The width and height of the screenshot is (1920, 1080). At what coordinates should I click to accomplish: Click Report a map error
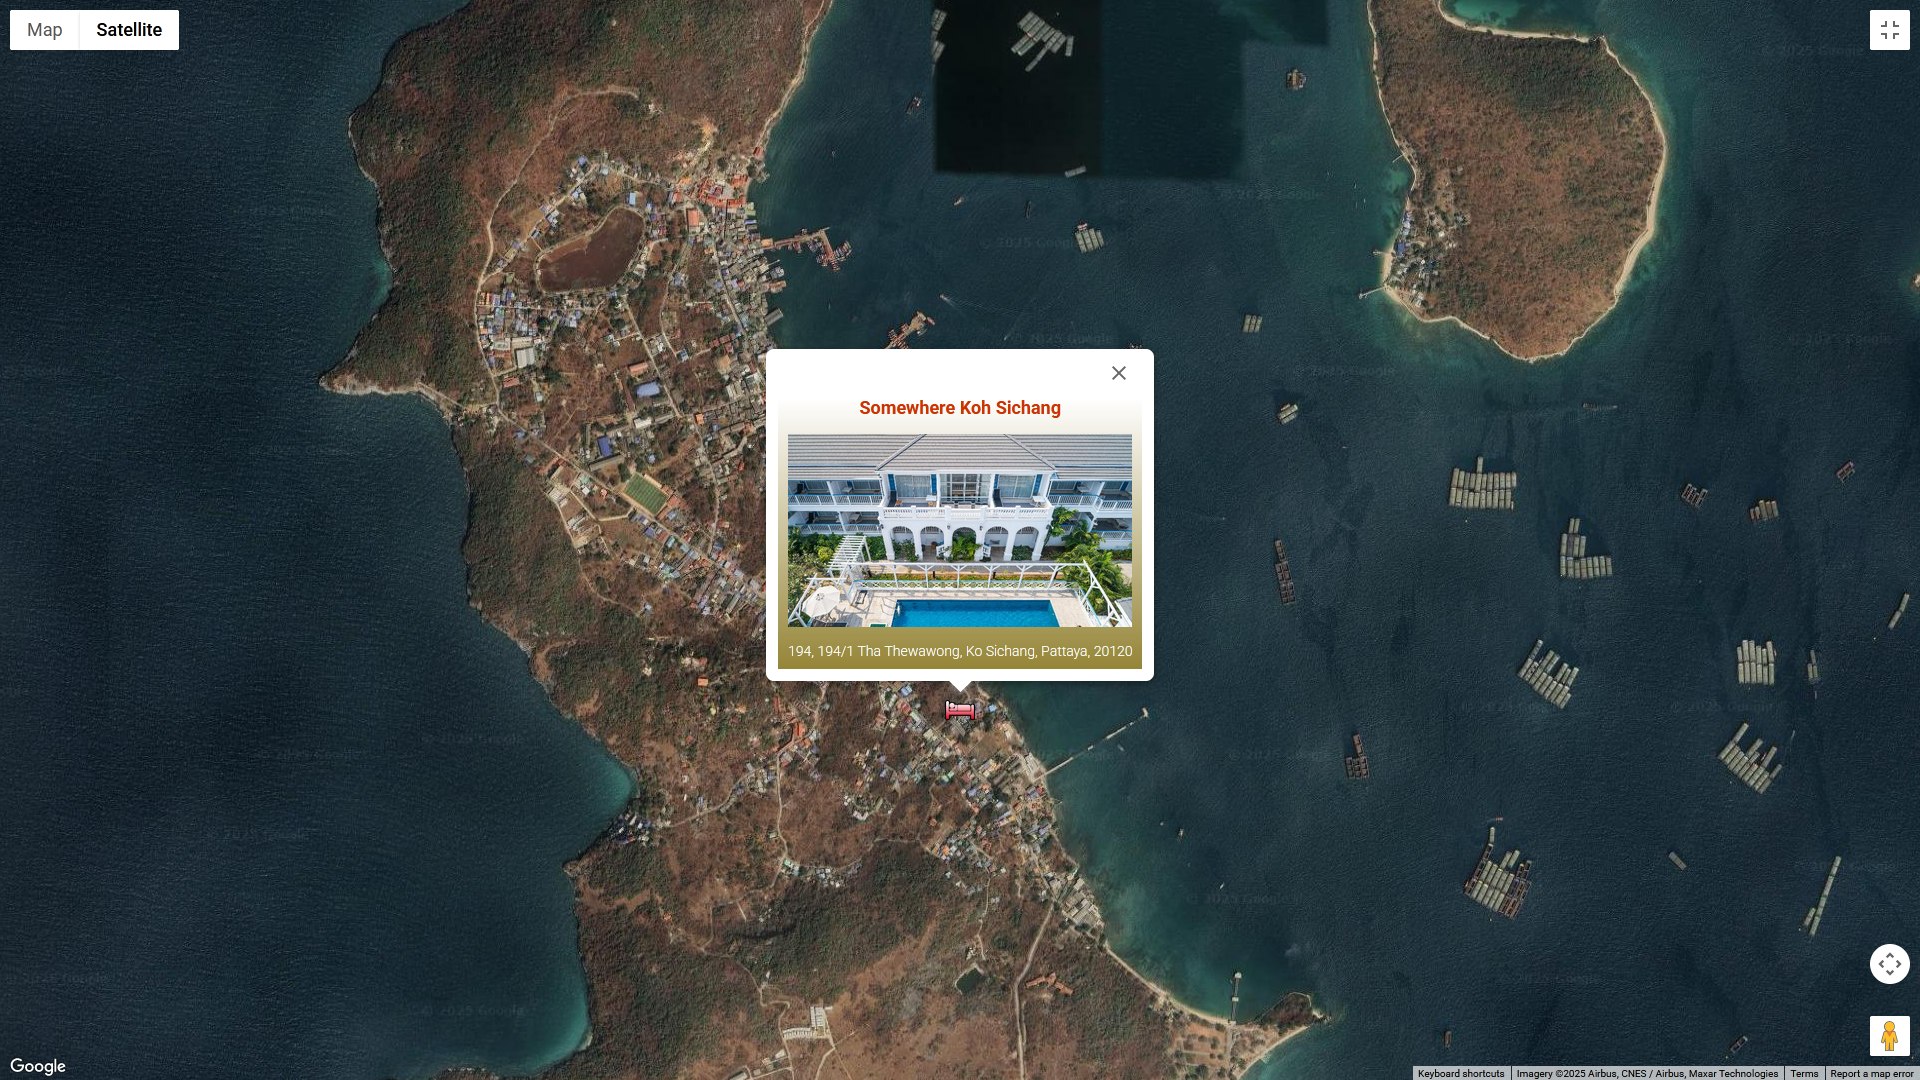[x=1871, y=1073]
